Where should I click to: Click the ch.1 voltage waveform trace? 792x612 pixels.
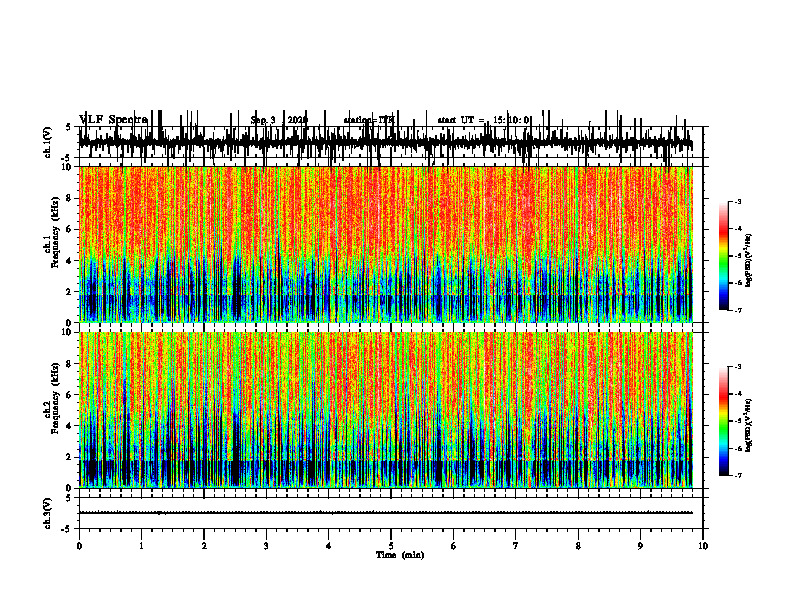[386, 142]
